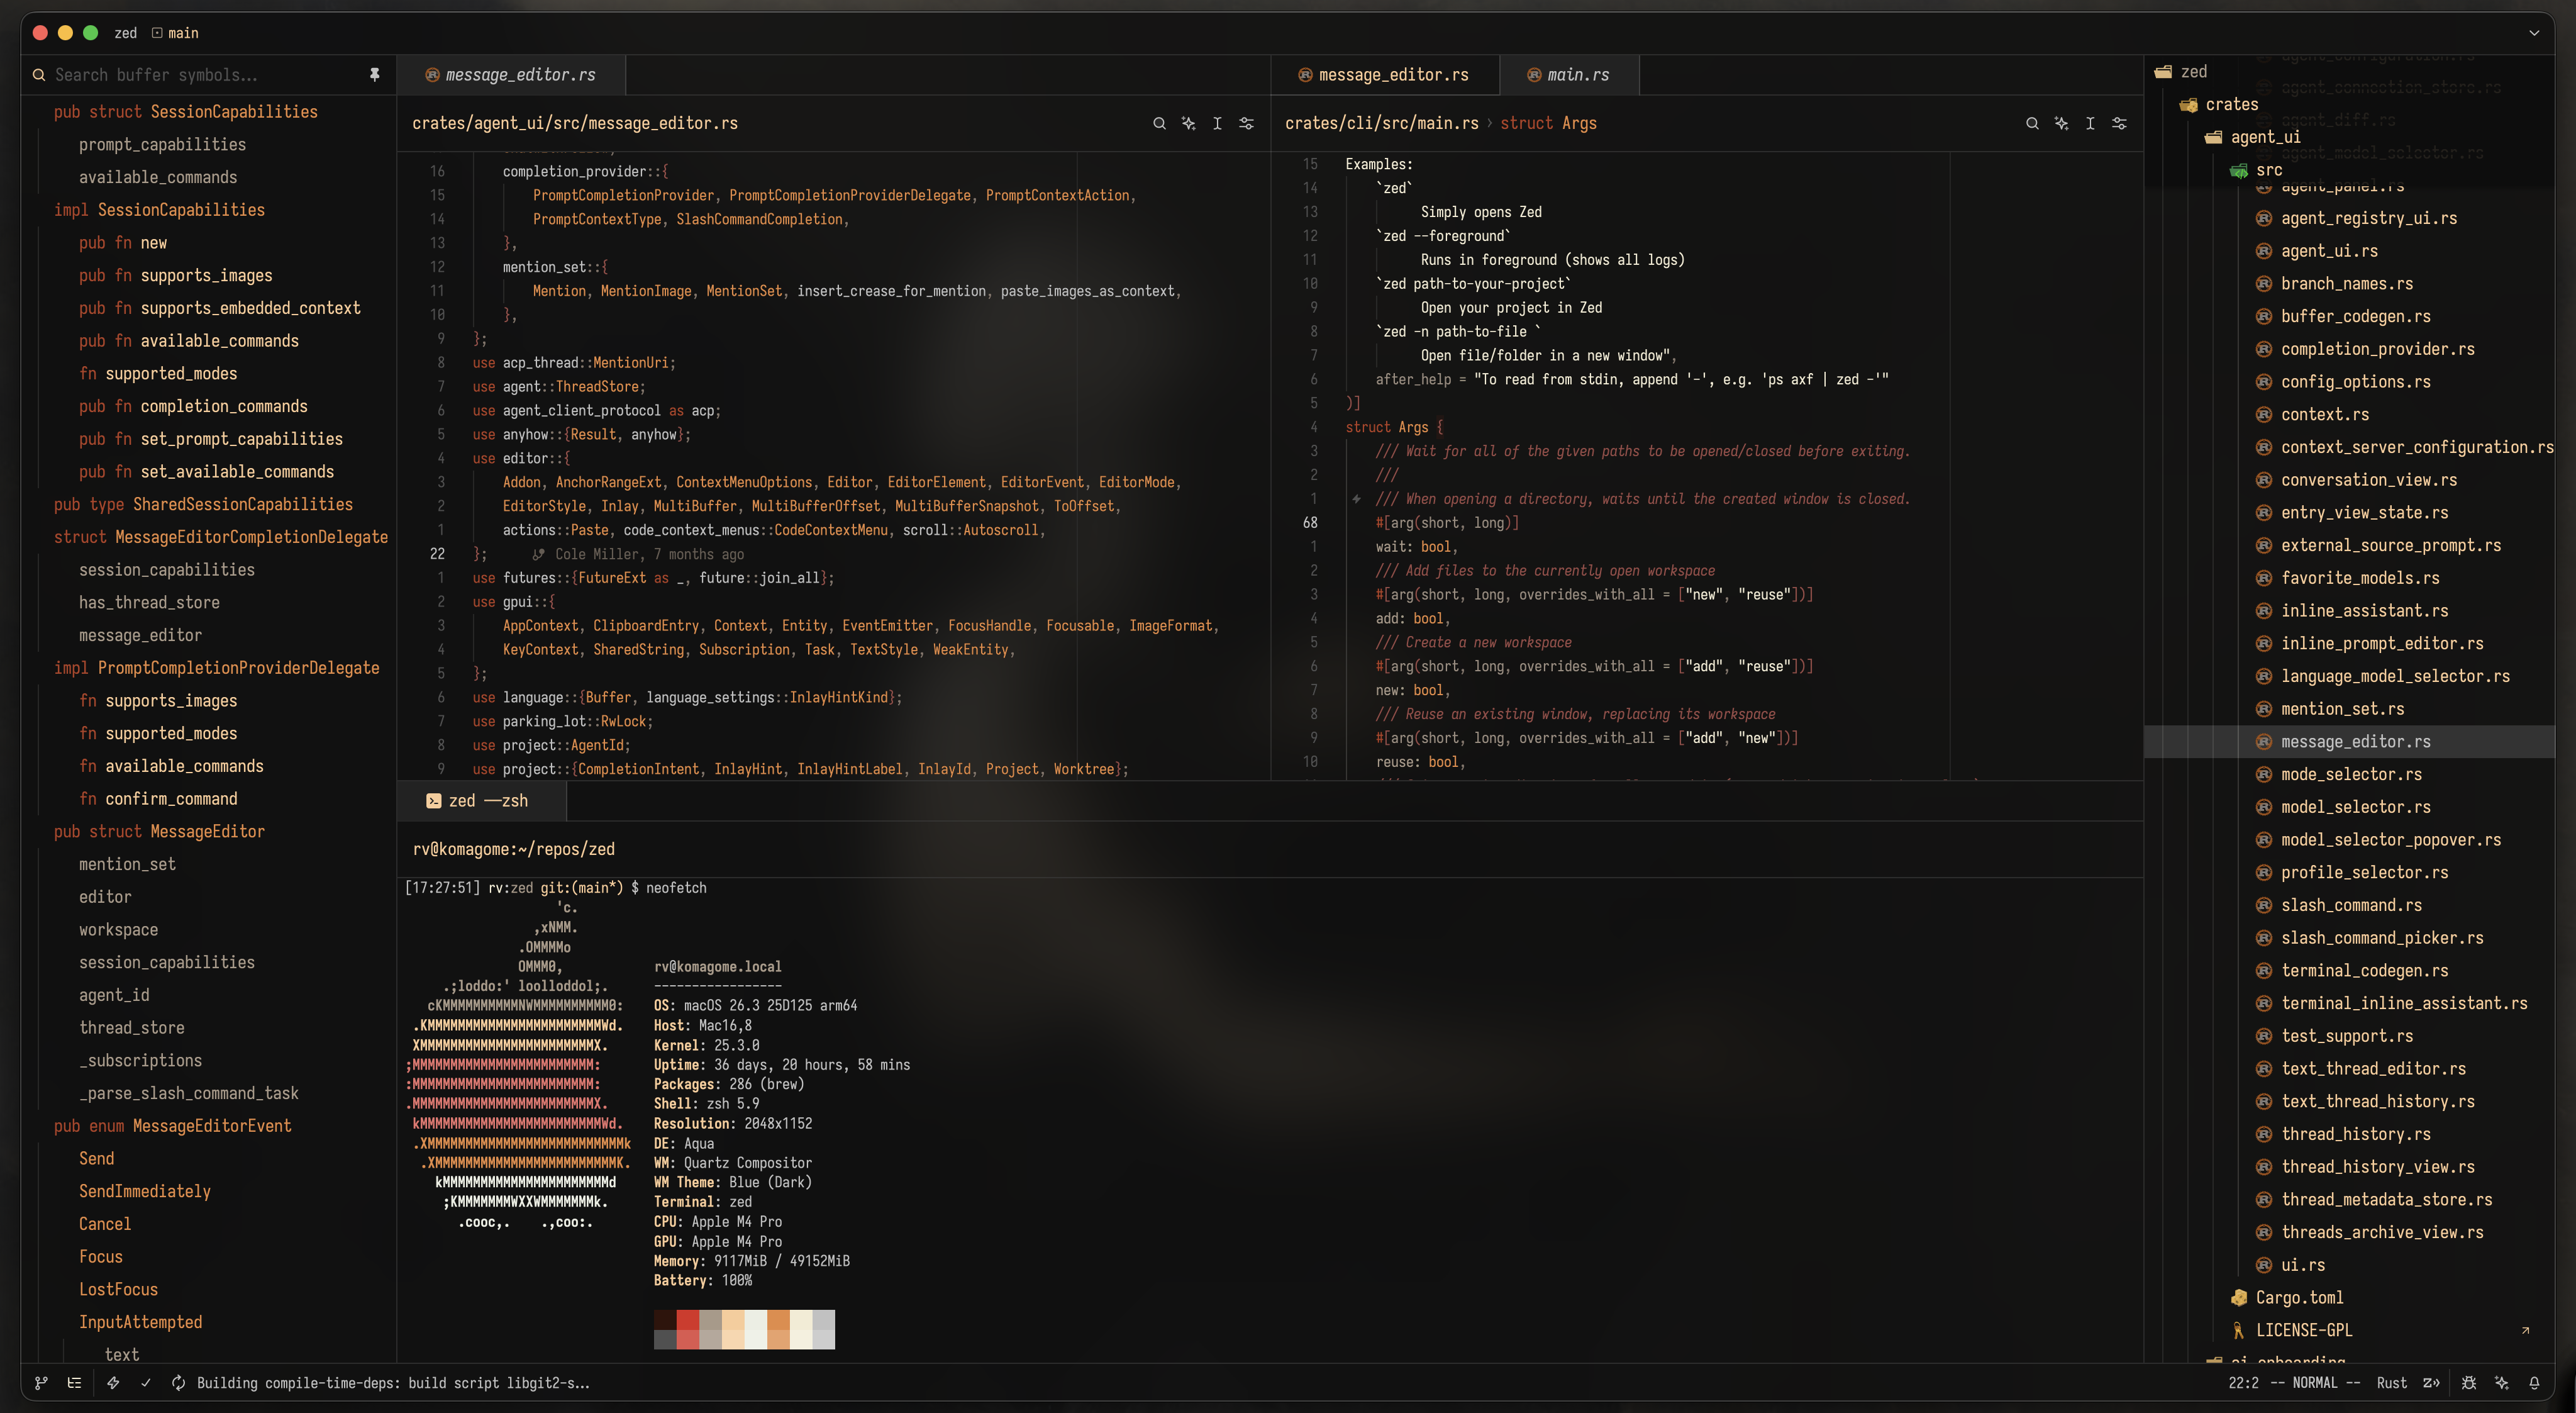Screen dimensions: 2576x1413
Task: Switch to right pane message_editor.rs tab
Action: (1384, 75)
